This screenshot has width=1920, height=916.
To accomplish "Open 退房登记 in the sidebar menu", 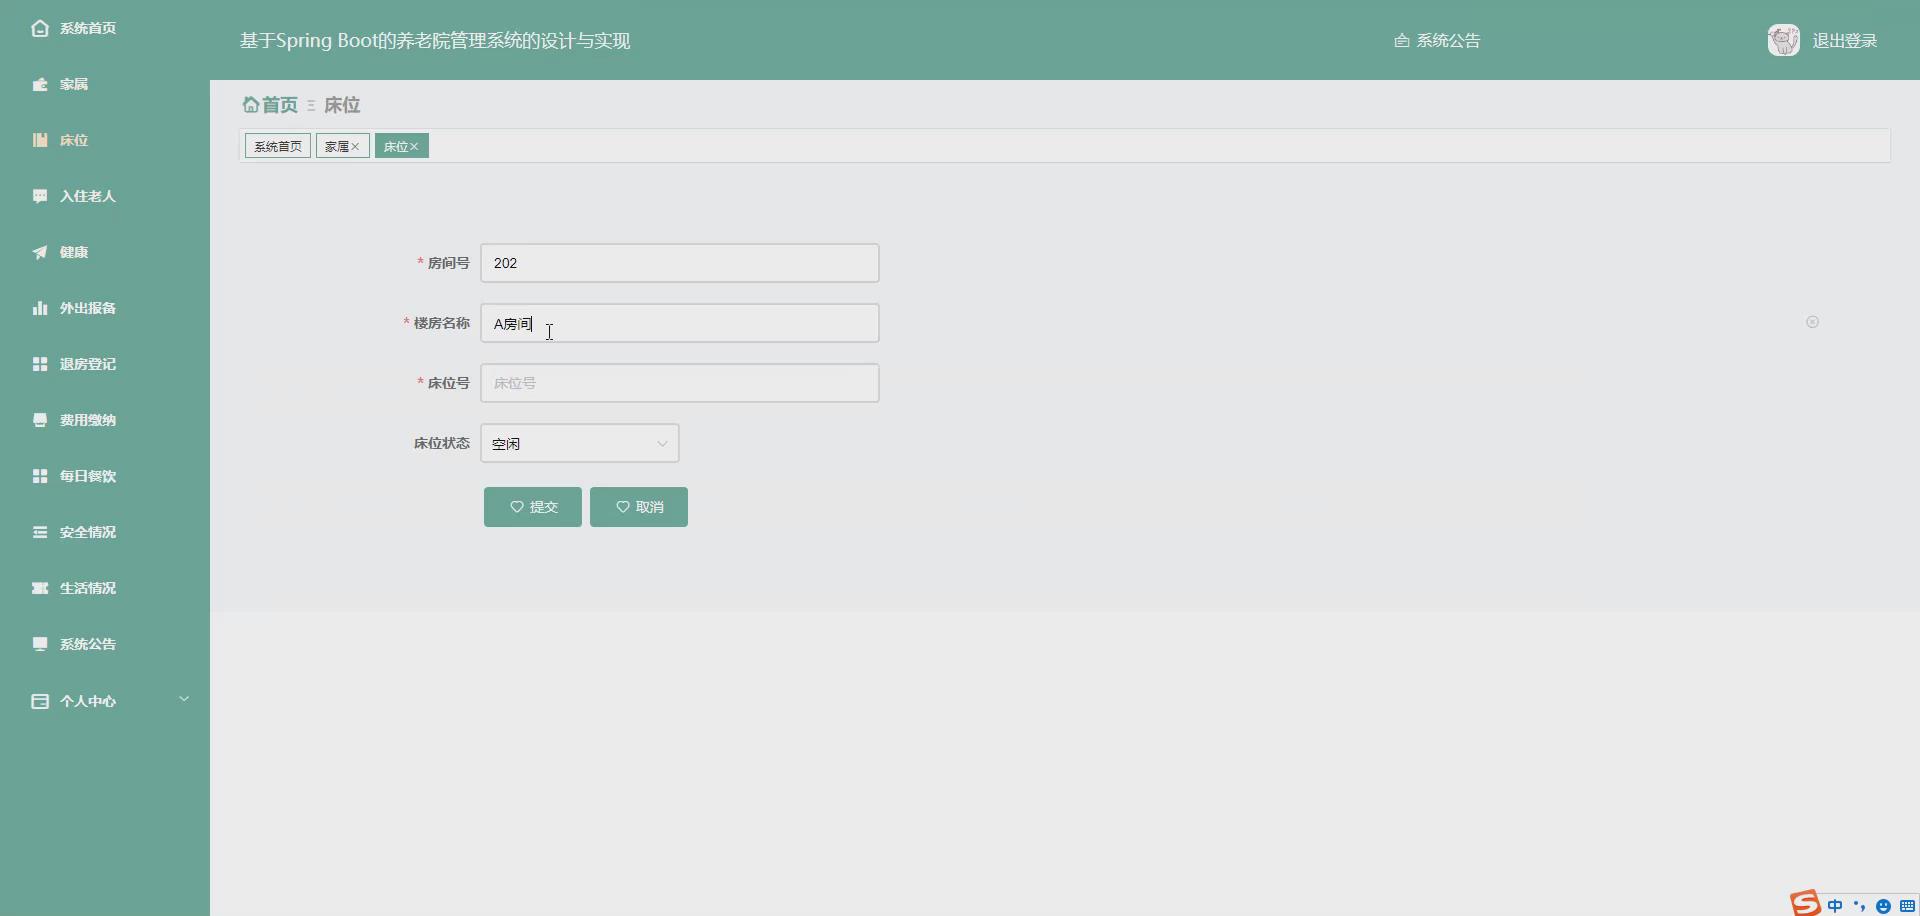I will pyautogui.click(x=88, y=364).
